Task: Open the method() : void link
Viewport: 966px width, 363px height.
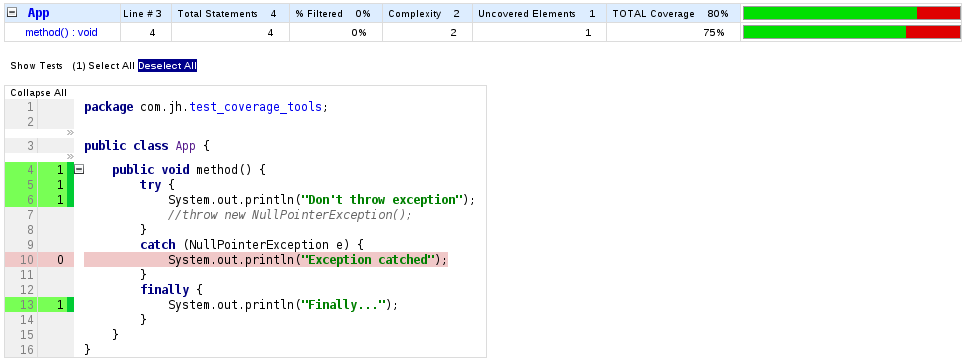Action: [x=61, y=33]
